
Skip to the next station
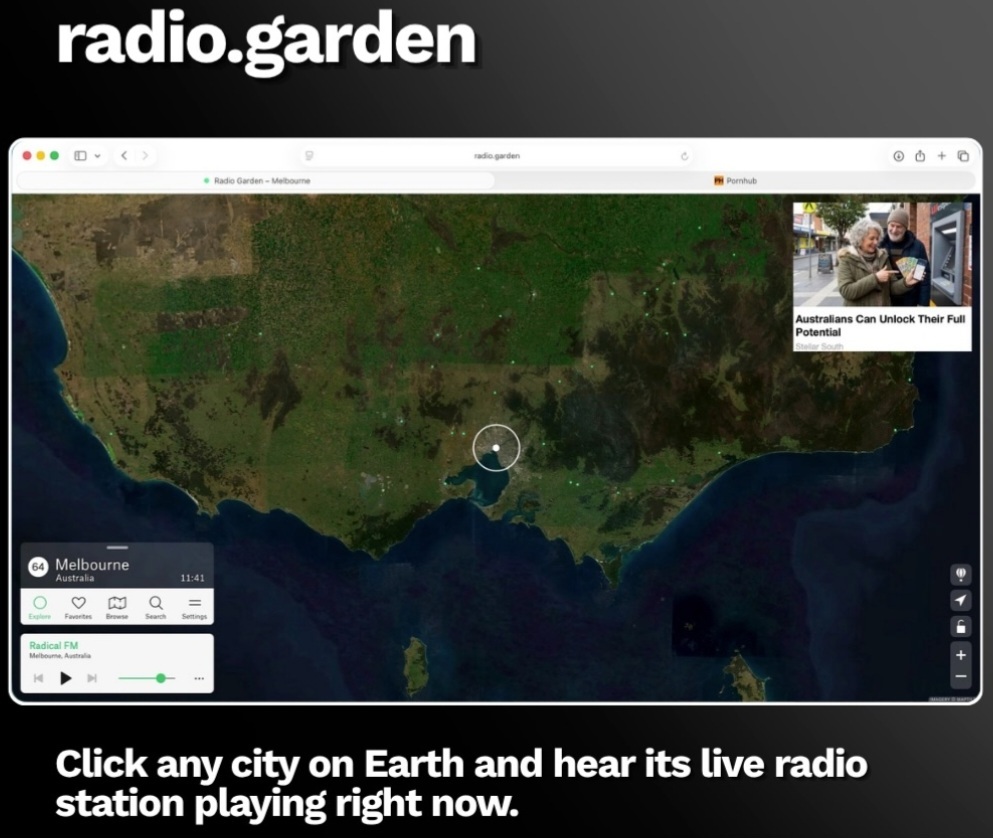[92, 678]
